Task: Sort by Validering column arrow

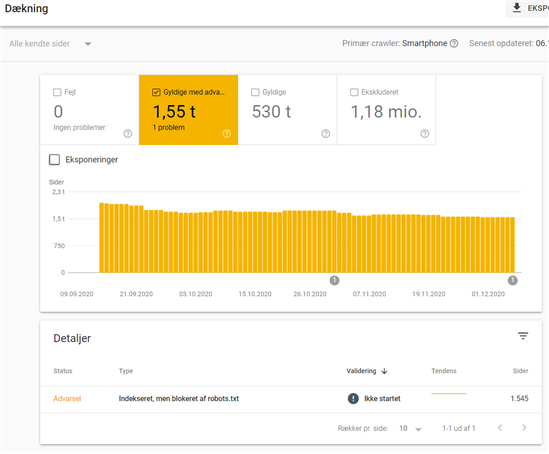Action: [x=384, y=371]
